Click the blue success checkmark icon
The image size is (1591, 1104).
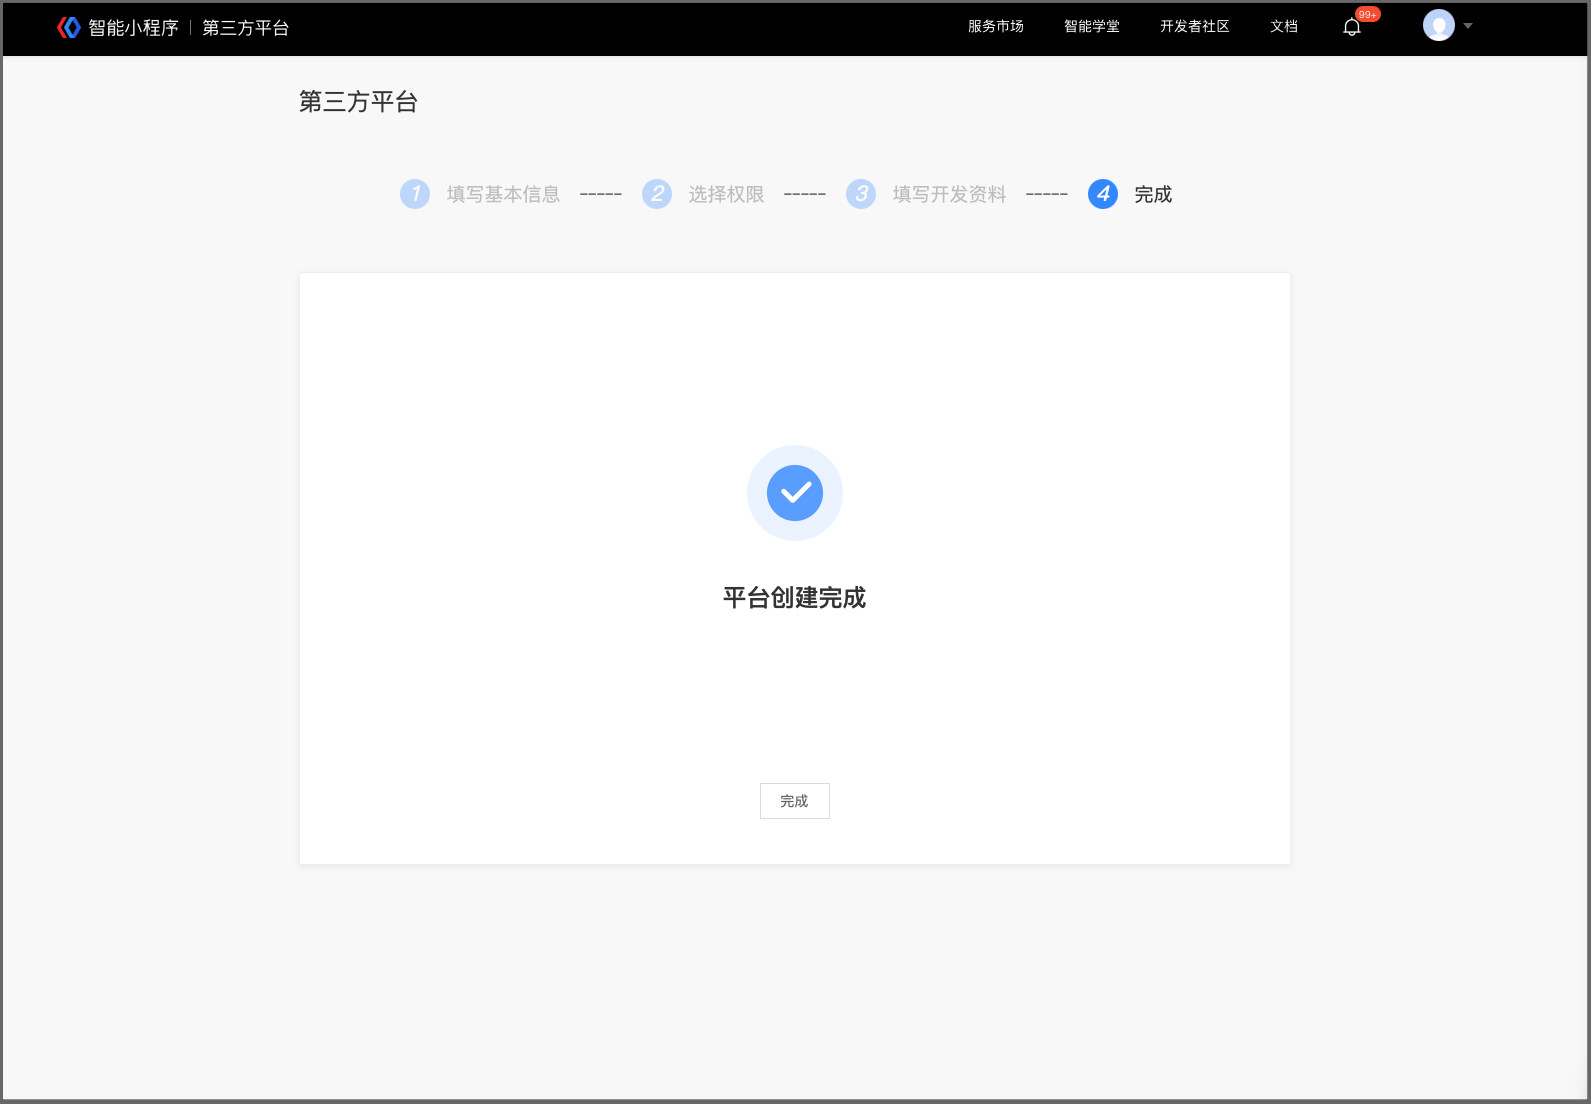pyautogui.click(x=795, y=493)
